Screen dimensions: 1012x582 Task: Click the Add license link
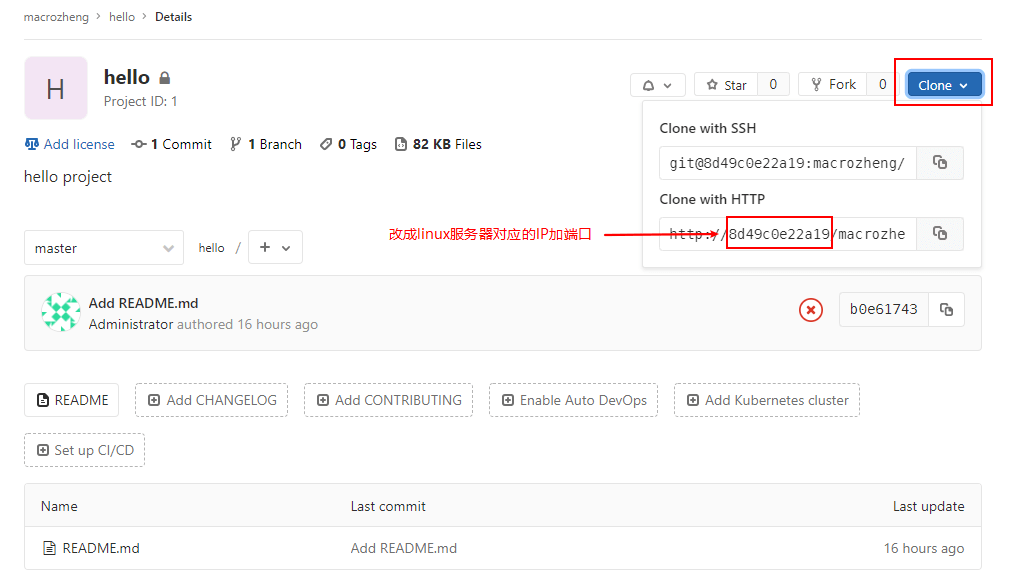[70, 144]
